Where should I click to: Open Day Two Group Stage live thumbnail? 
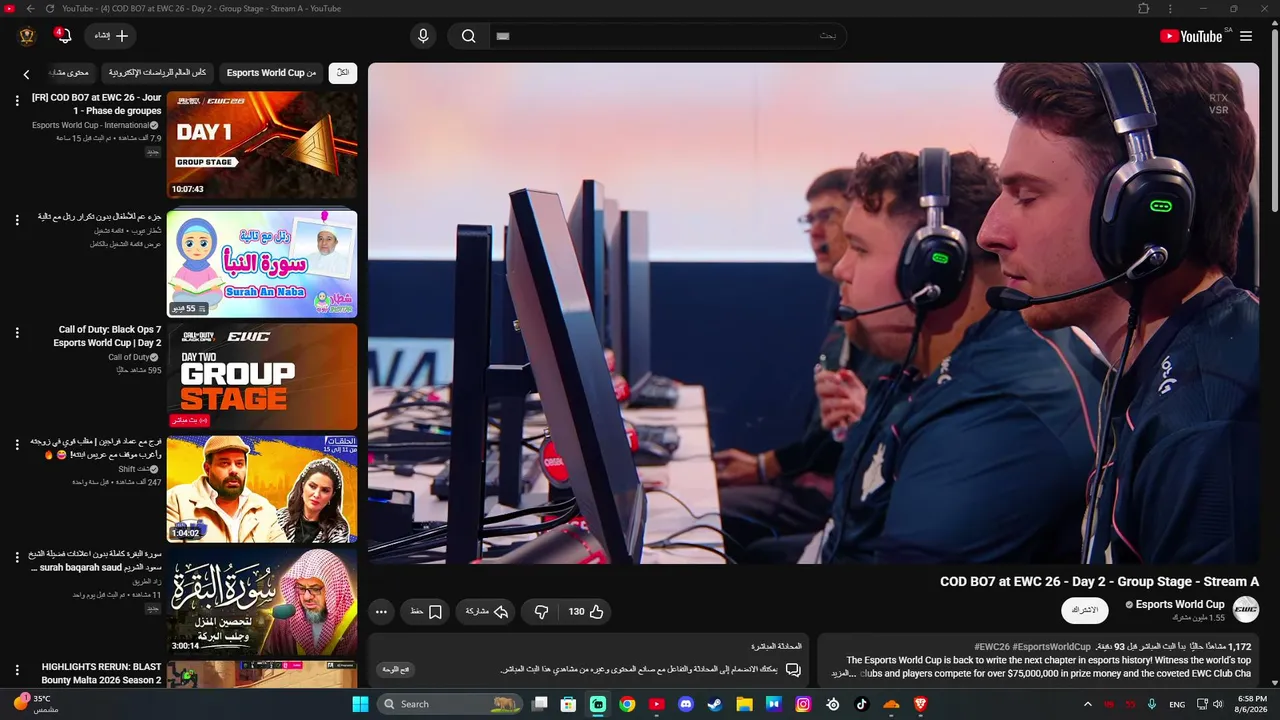click(x=262, y=376)
